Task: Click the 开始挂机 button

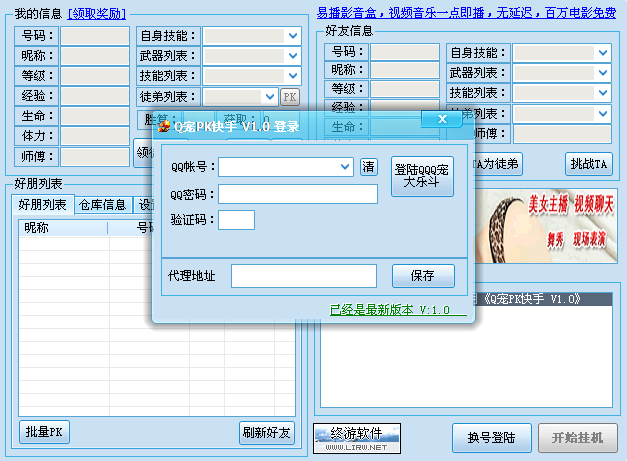Action: pyautogui.click(x=577, y=438)
